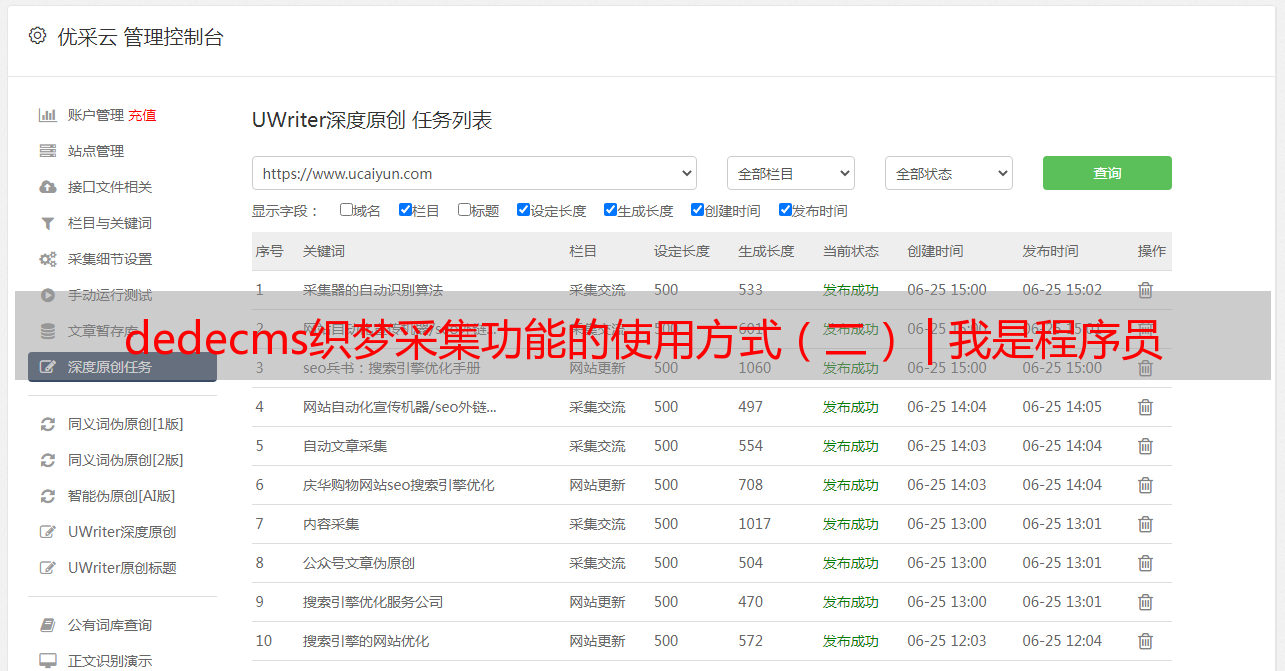Viewport: 1285px width, 671px height.
Task: Click the keyword 搜索引擎的网站优化
Action: click(x=366, y=641)
